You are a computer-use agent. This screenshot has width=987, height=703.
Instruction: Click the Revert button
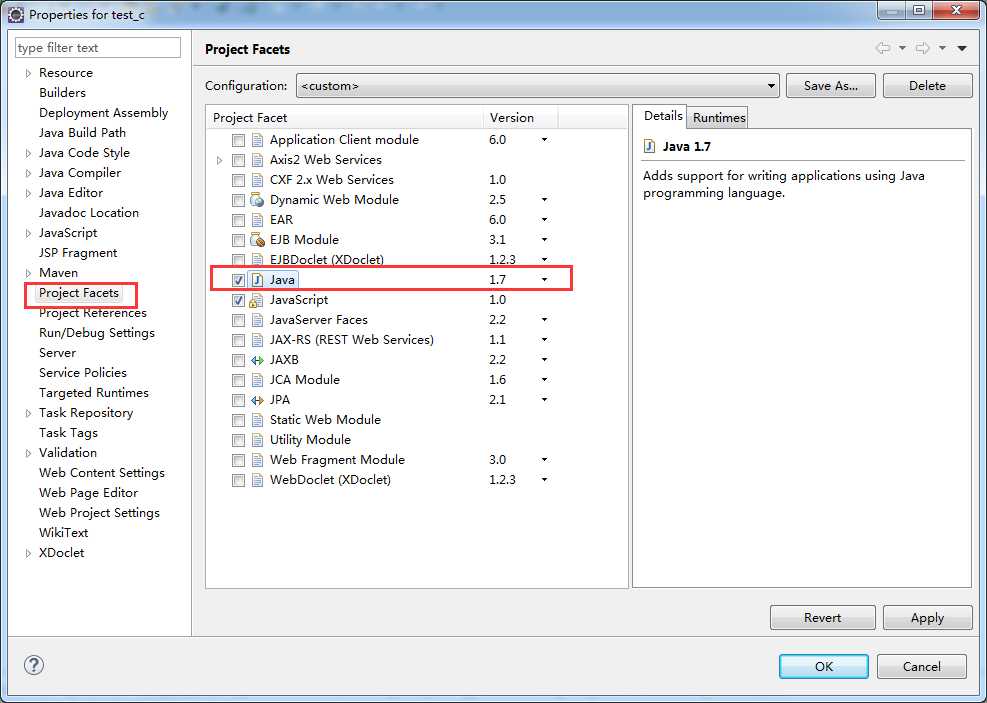[822, 618]
